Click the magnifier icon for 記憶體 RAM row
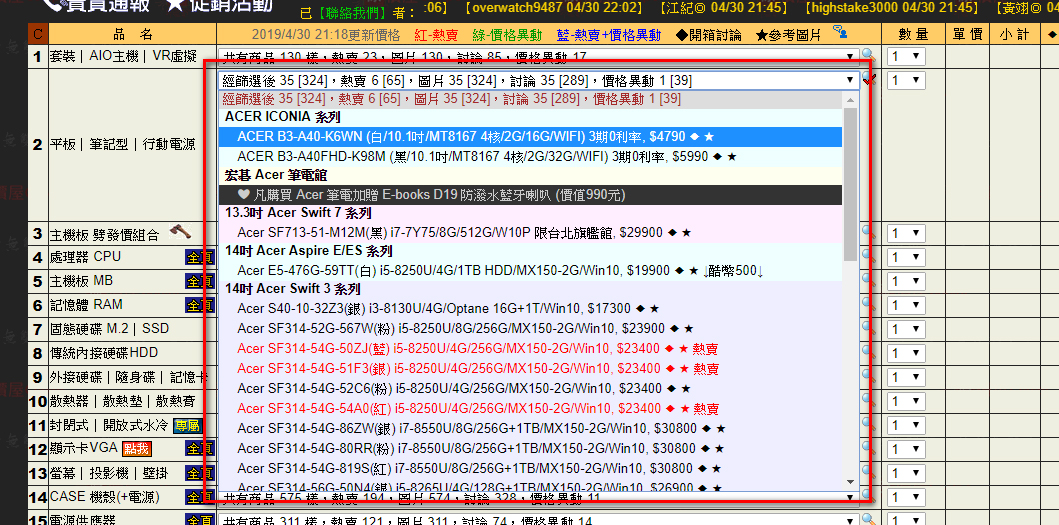Screen dimensions: 1059x525 [869, 305]
